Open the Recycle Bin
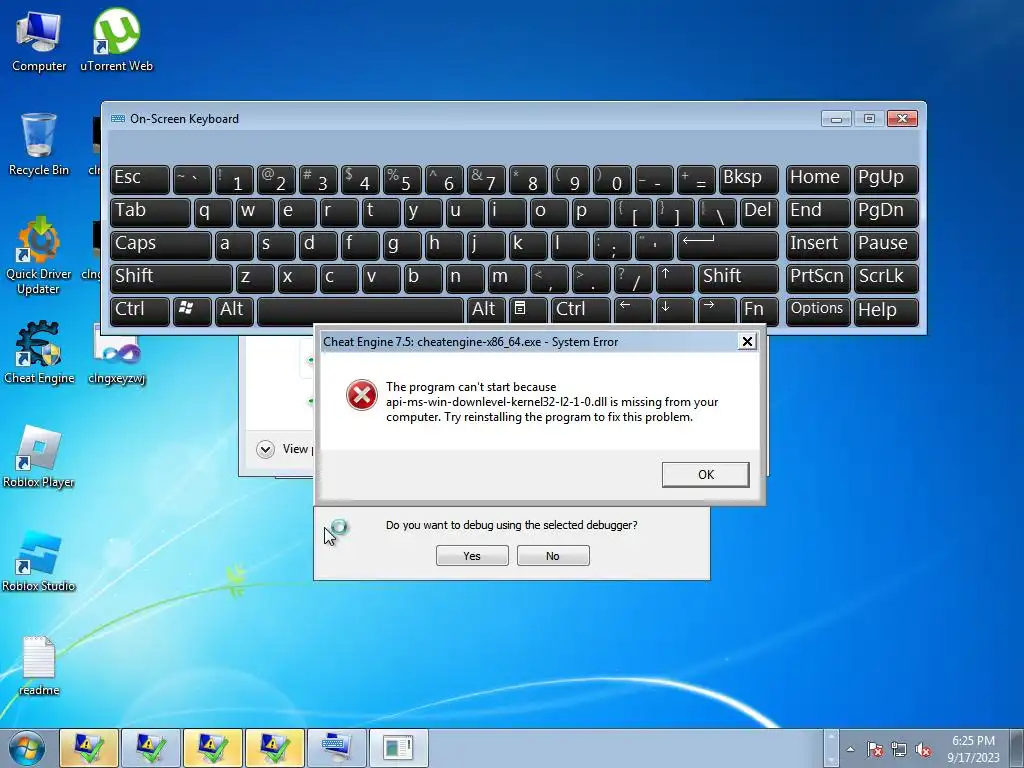 (39, 145)
